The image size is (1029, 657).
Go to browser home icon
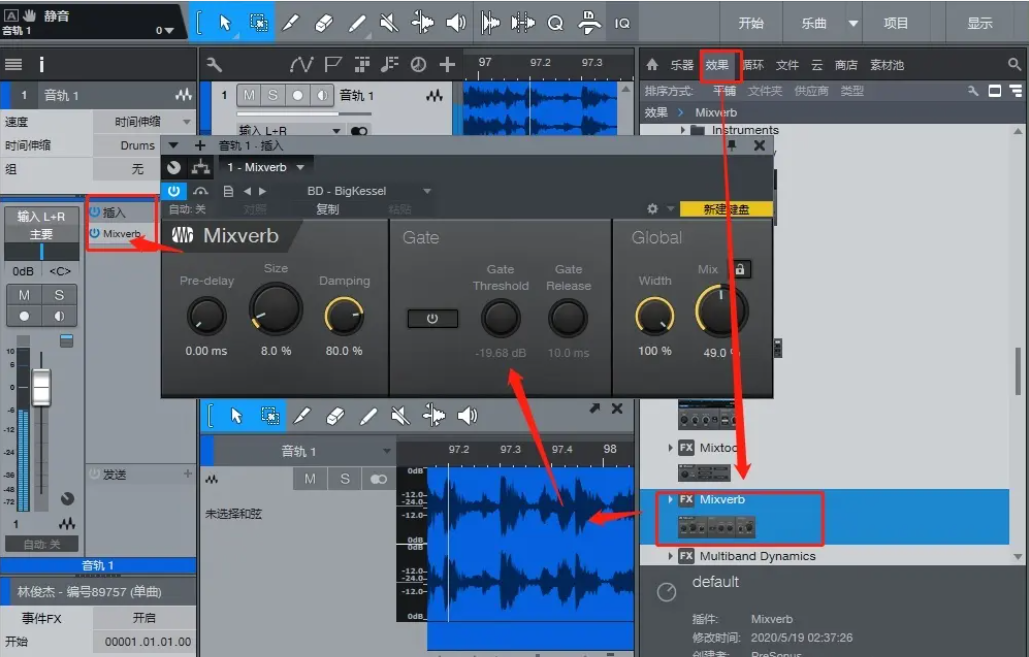click(x=652, y=64)
